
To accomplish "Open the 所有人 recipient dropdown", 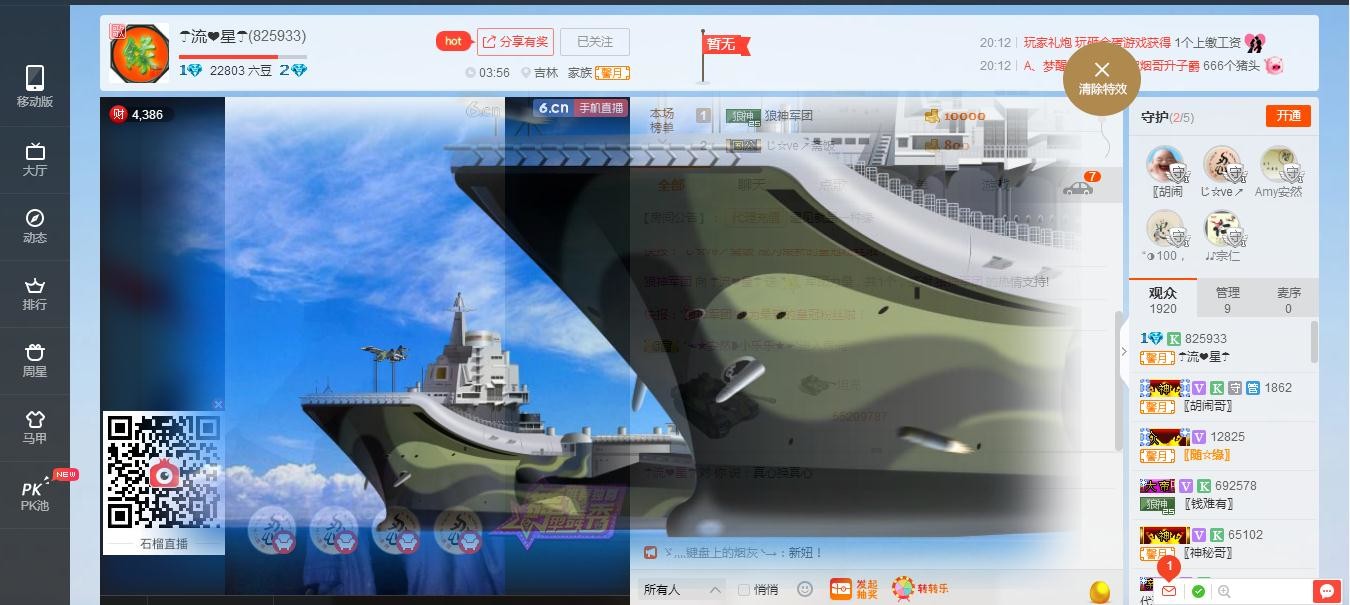I will pos(681,590).
